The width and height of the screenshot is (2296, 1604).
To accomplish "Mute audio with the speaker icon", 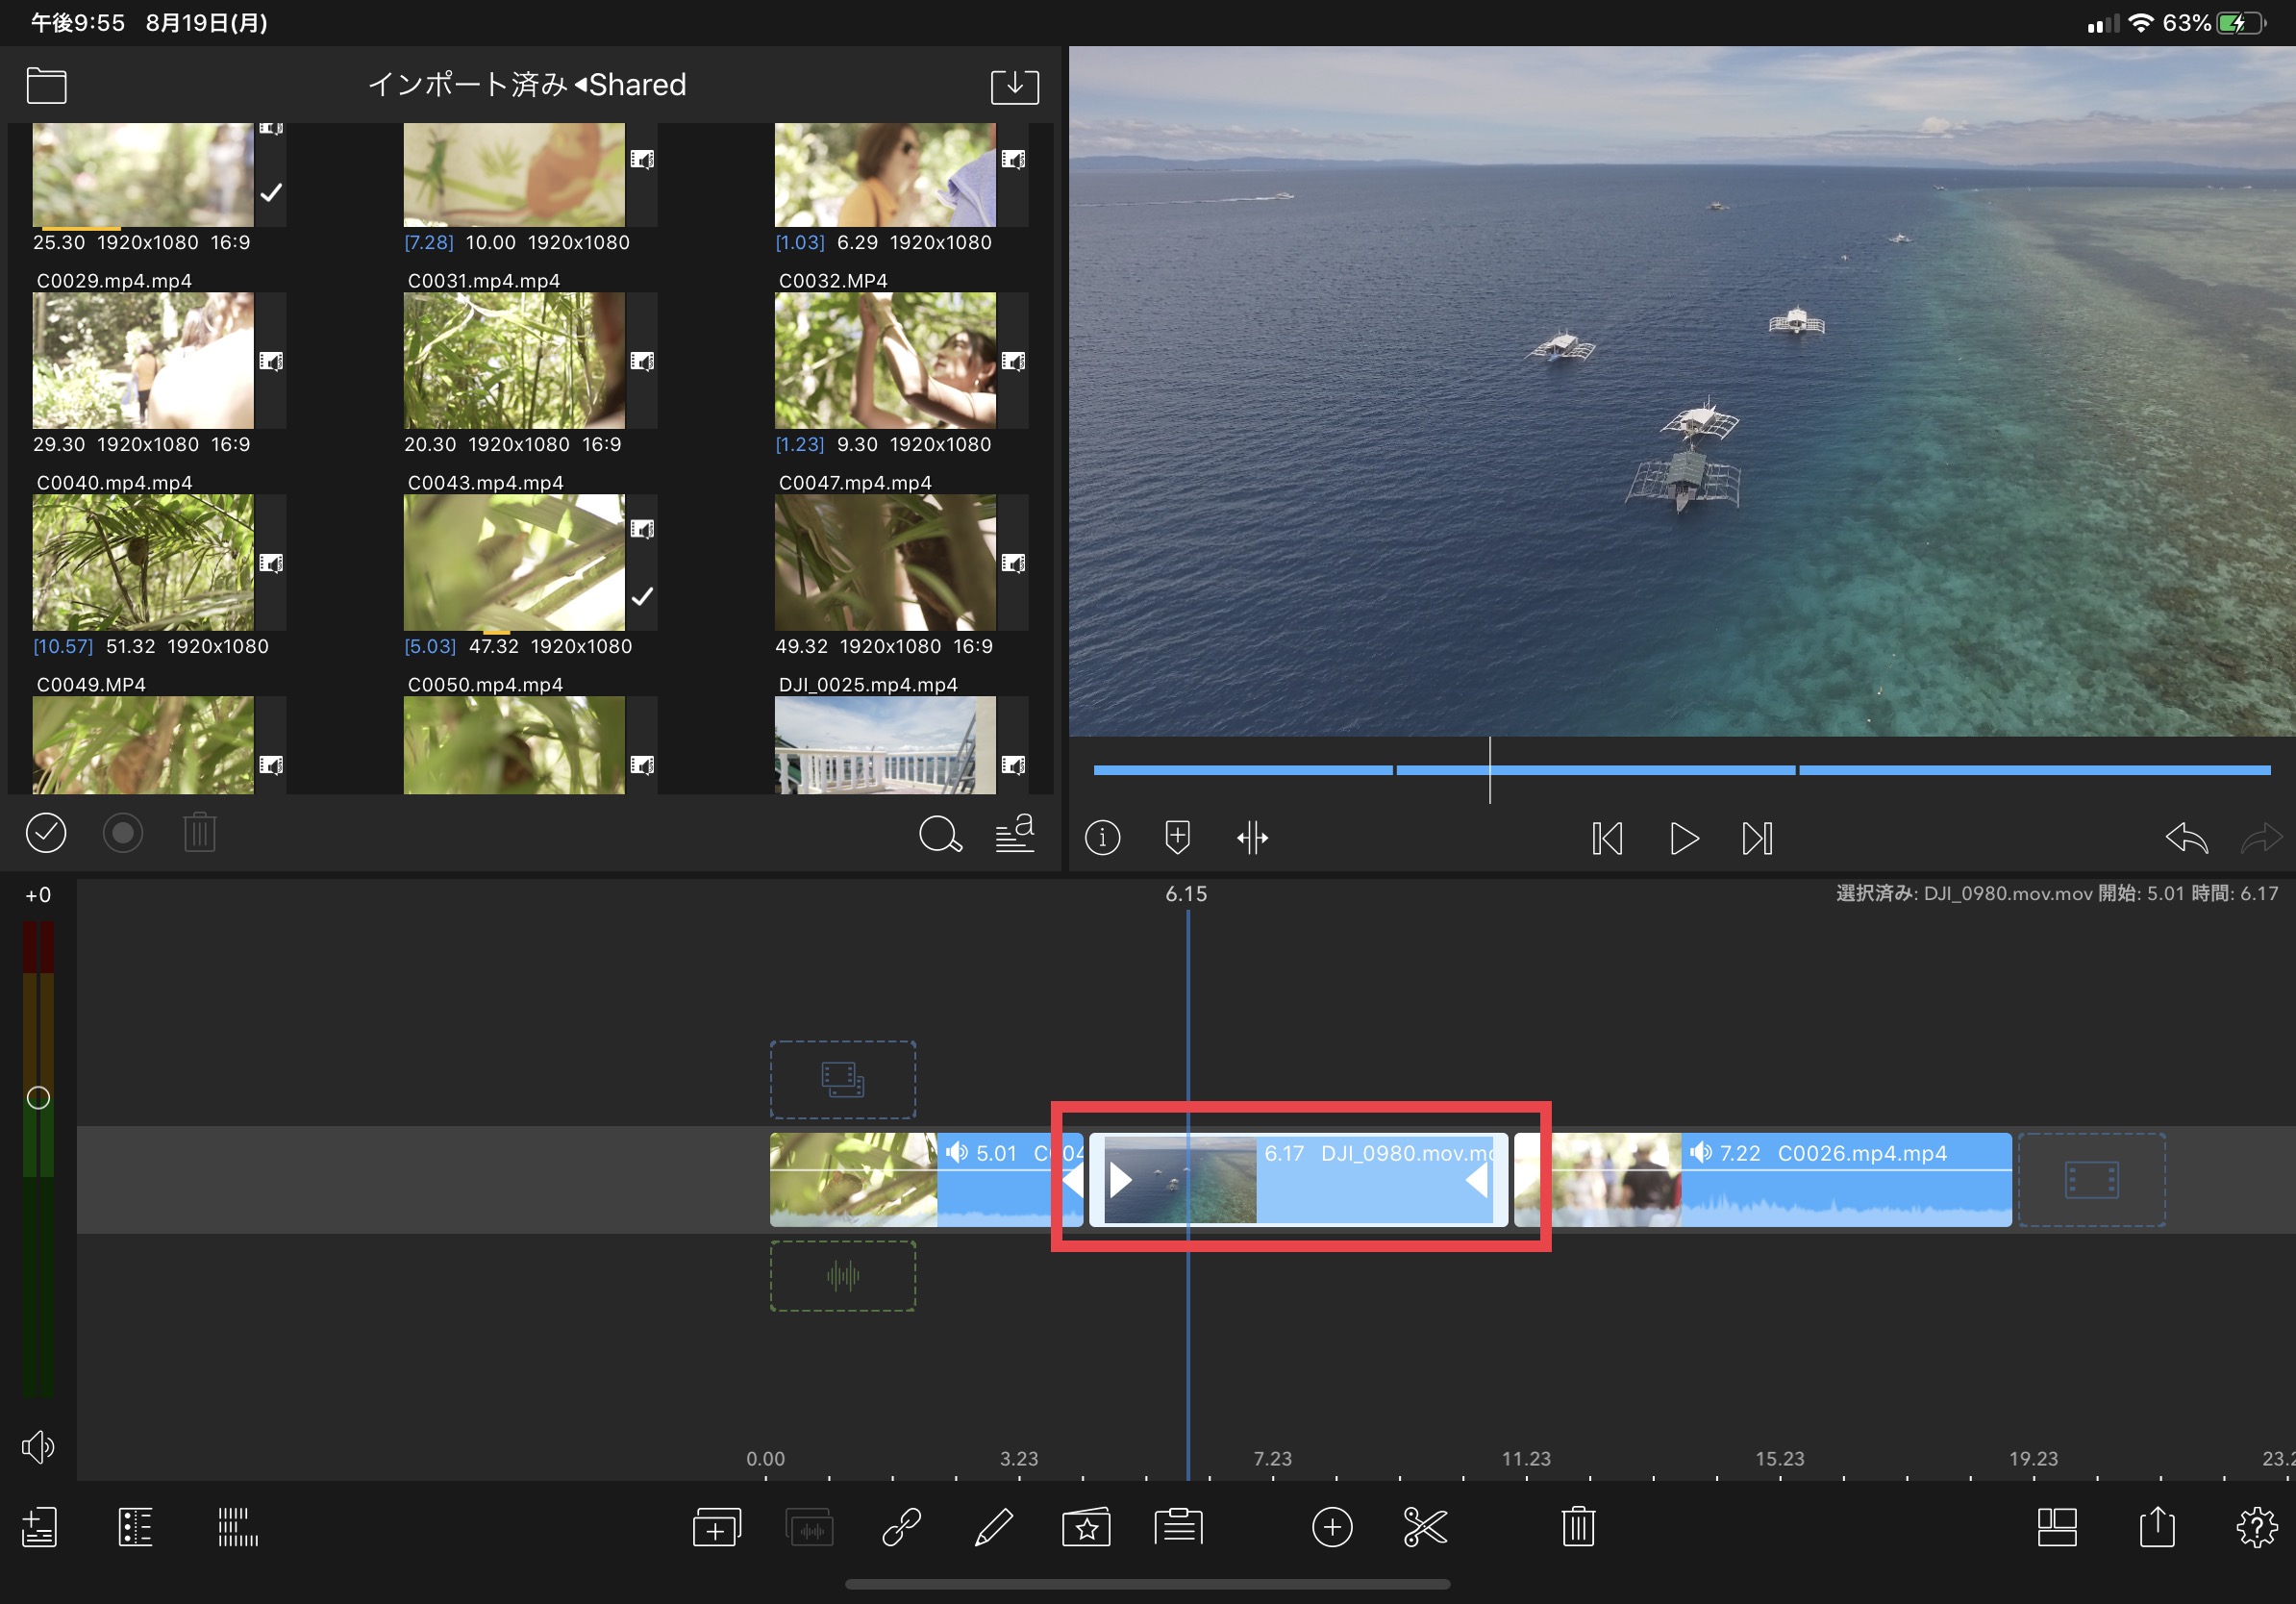I will [38, 1446].
